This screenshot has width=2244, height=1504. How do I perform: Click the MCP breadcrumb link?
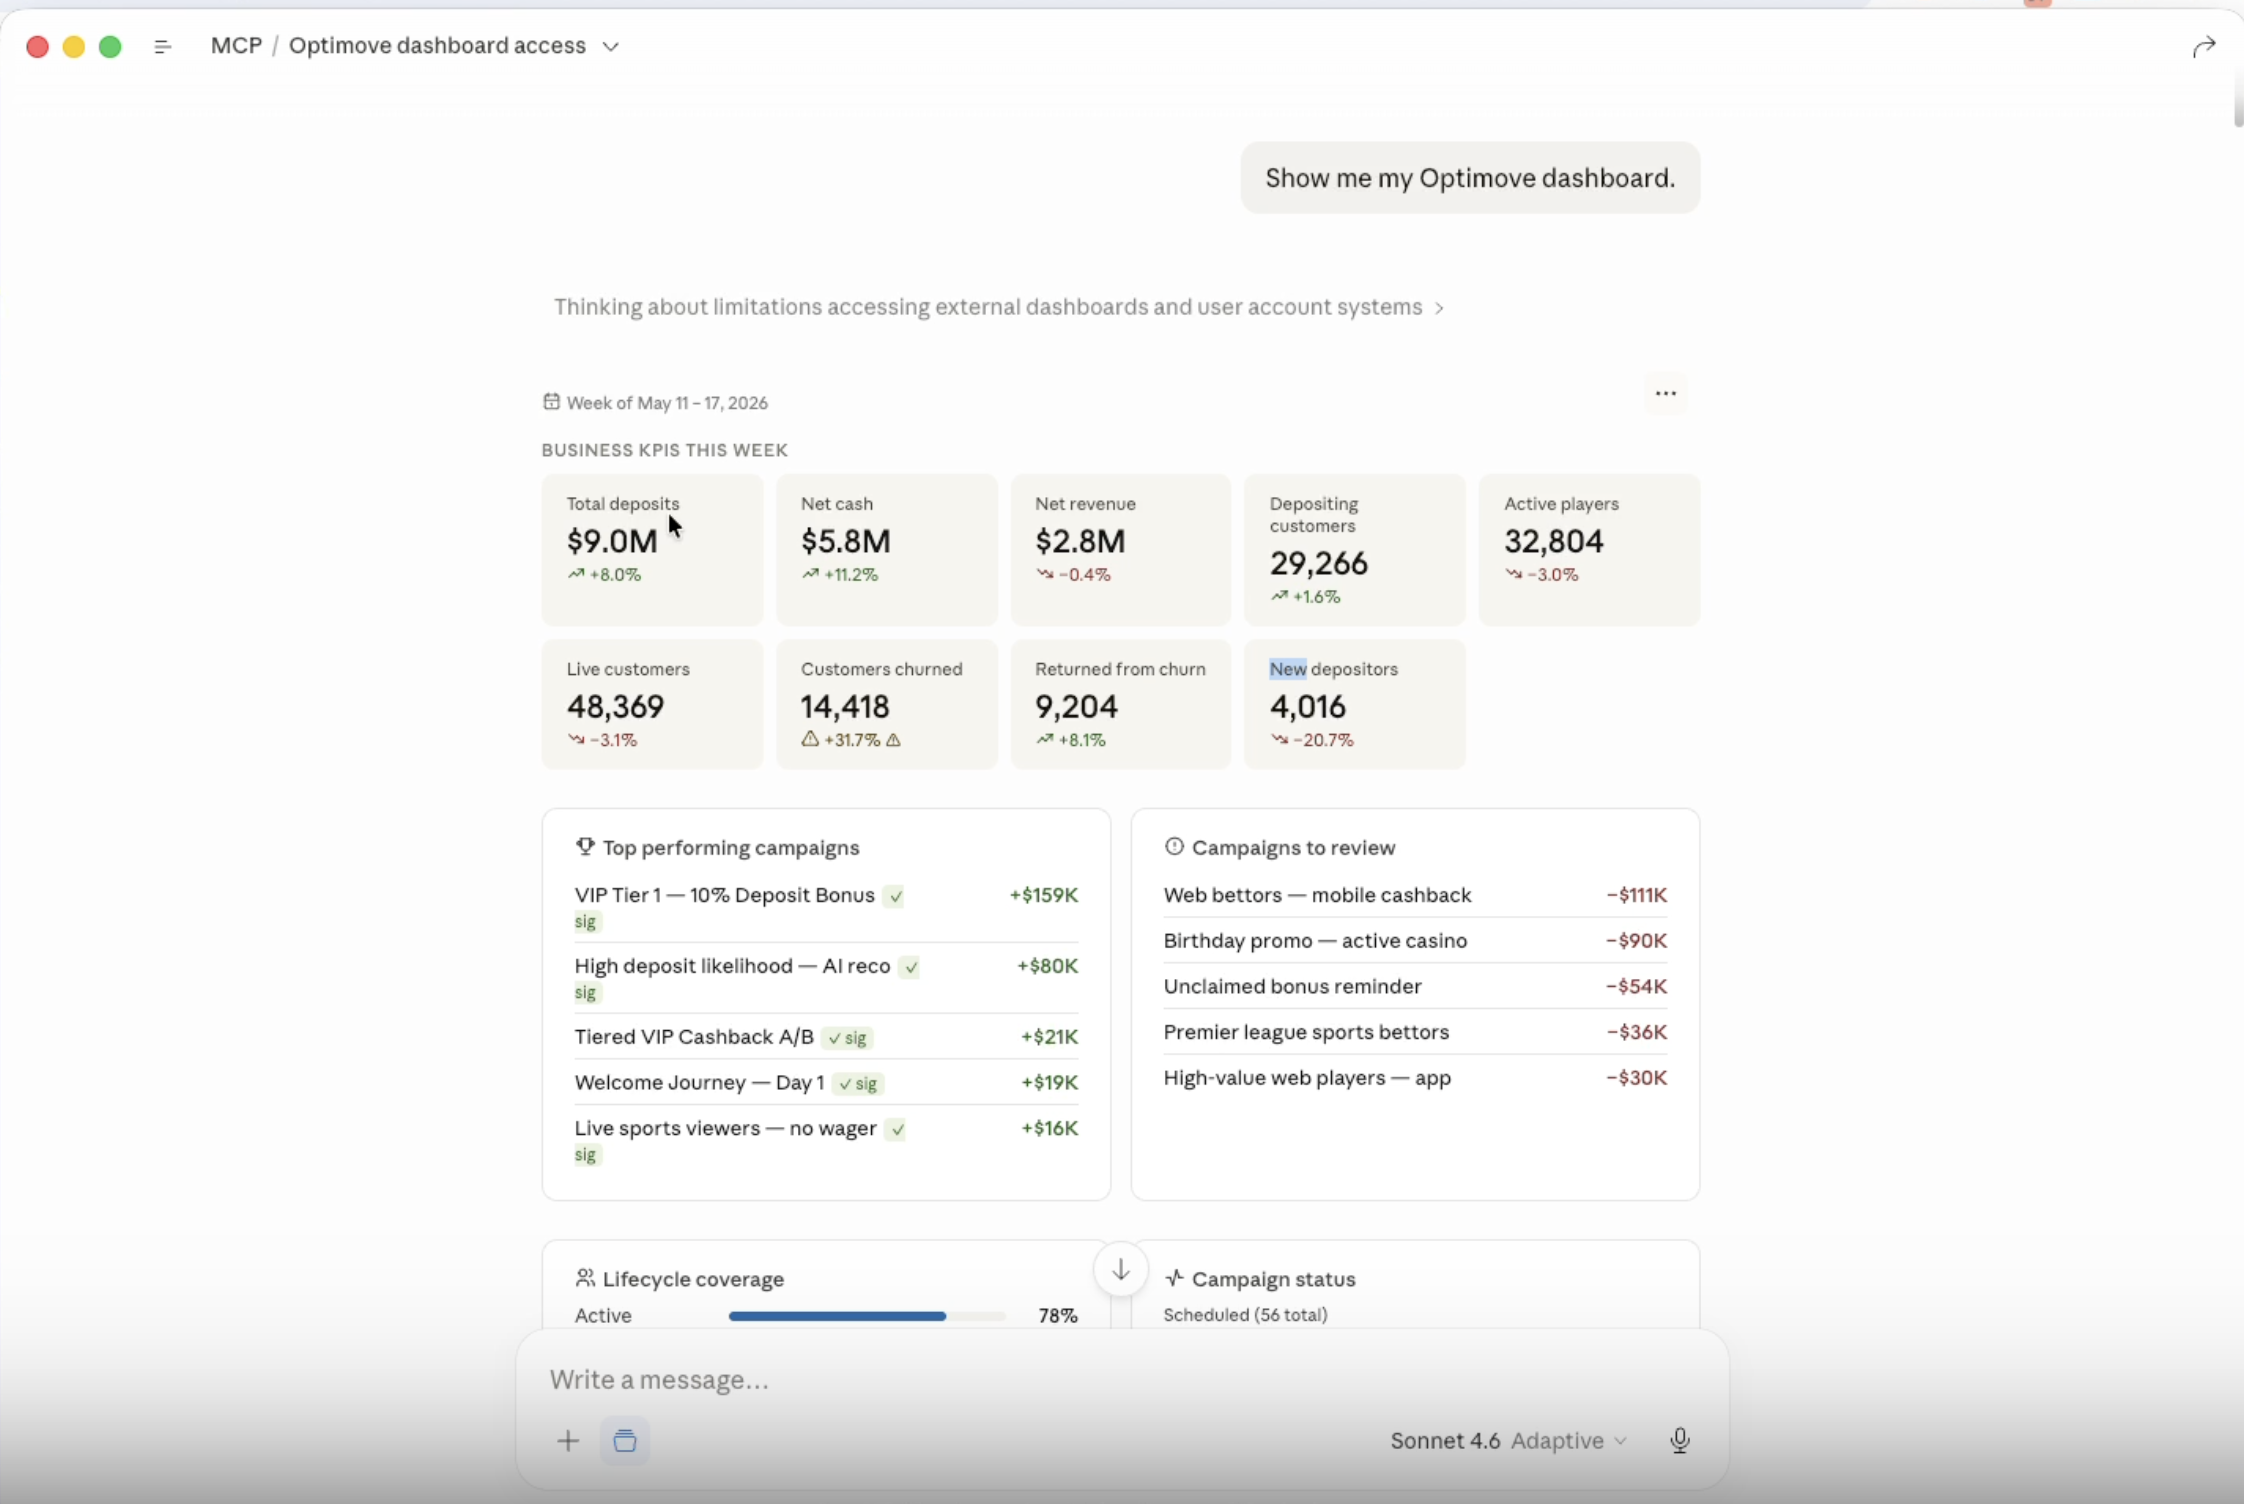[236, 46]
